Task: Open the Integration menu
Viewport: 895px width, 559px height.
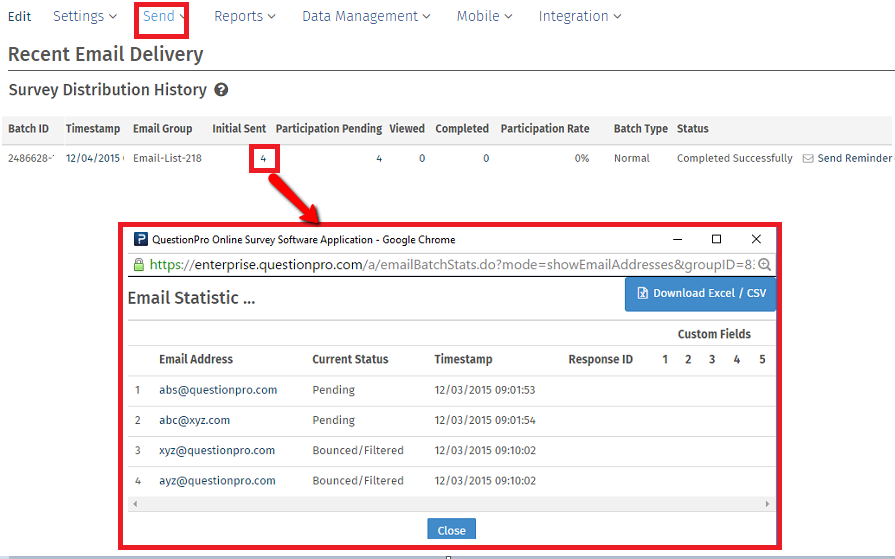Action: tap(579, 16)
